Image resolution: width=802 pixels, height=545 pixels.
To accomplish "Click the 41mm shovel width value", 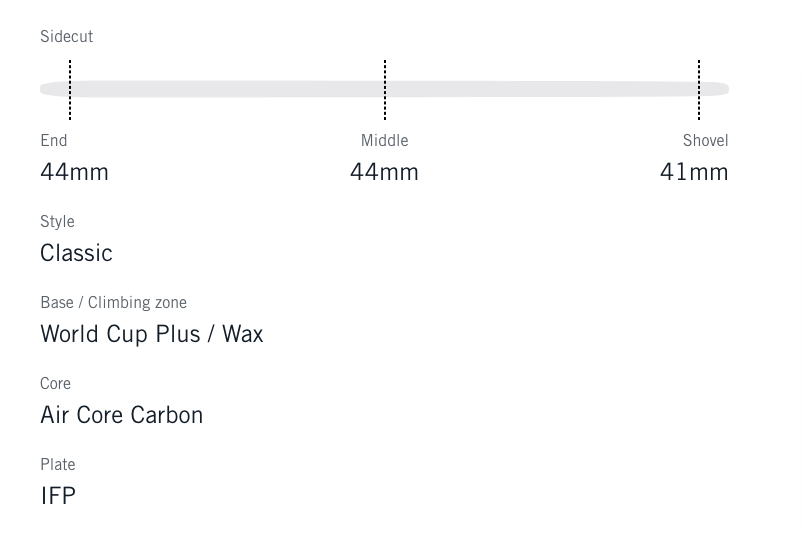I will [x=694, y=172].
